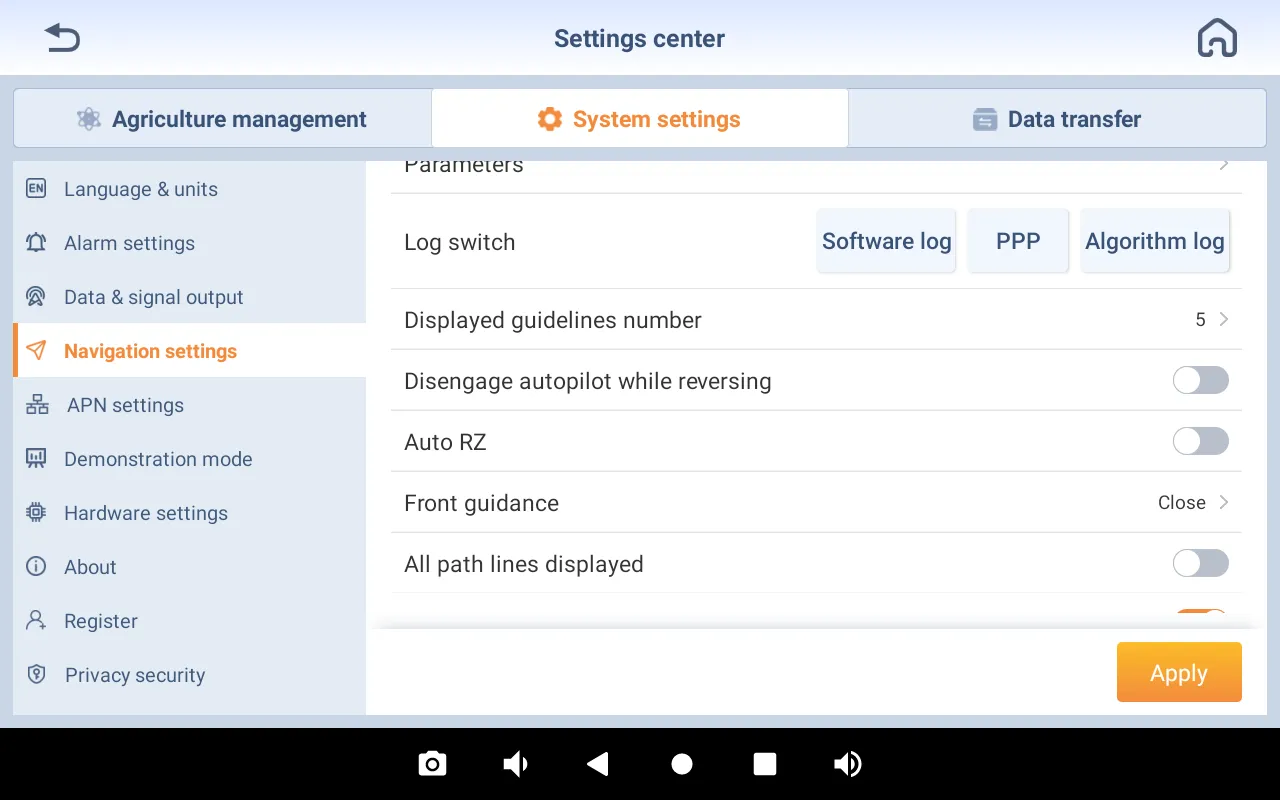The height and width of the screenshot is (800, 1280).
Task: Click the Privacy security shield icon
Action: pos(36,675)
